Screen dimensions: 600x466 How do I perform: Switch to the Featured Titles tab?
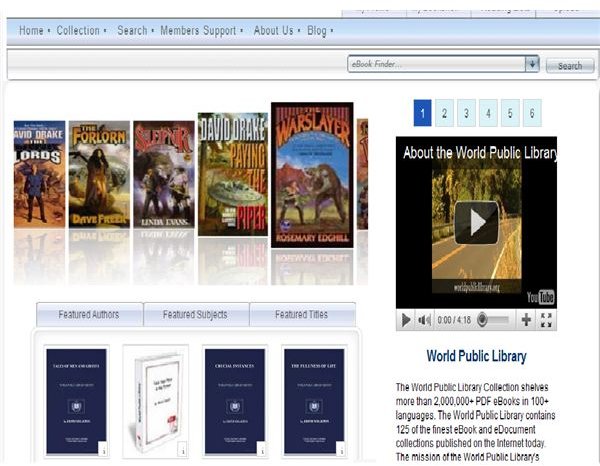click(302, 314)
